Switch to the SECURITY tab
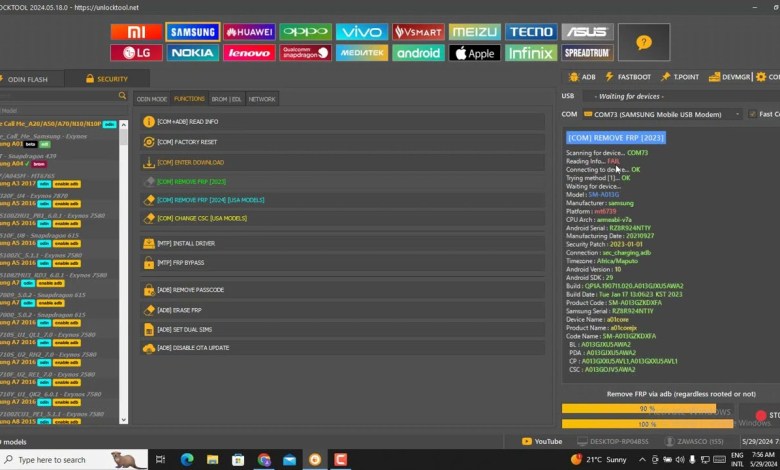The width and height of the screenshot is (780, 470). click(107, 79)
